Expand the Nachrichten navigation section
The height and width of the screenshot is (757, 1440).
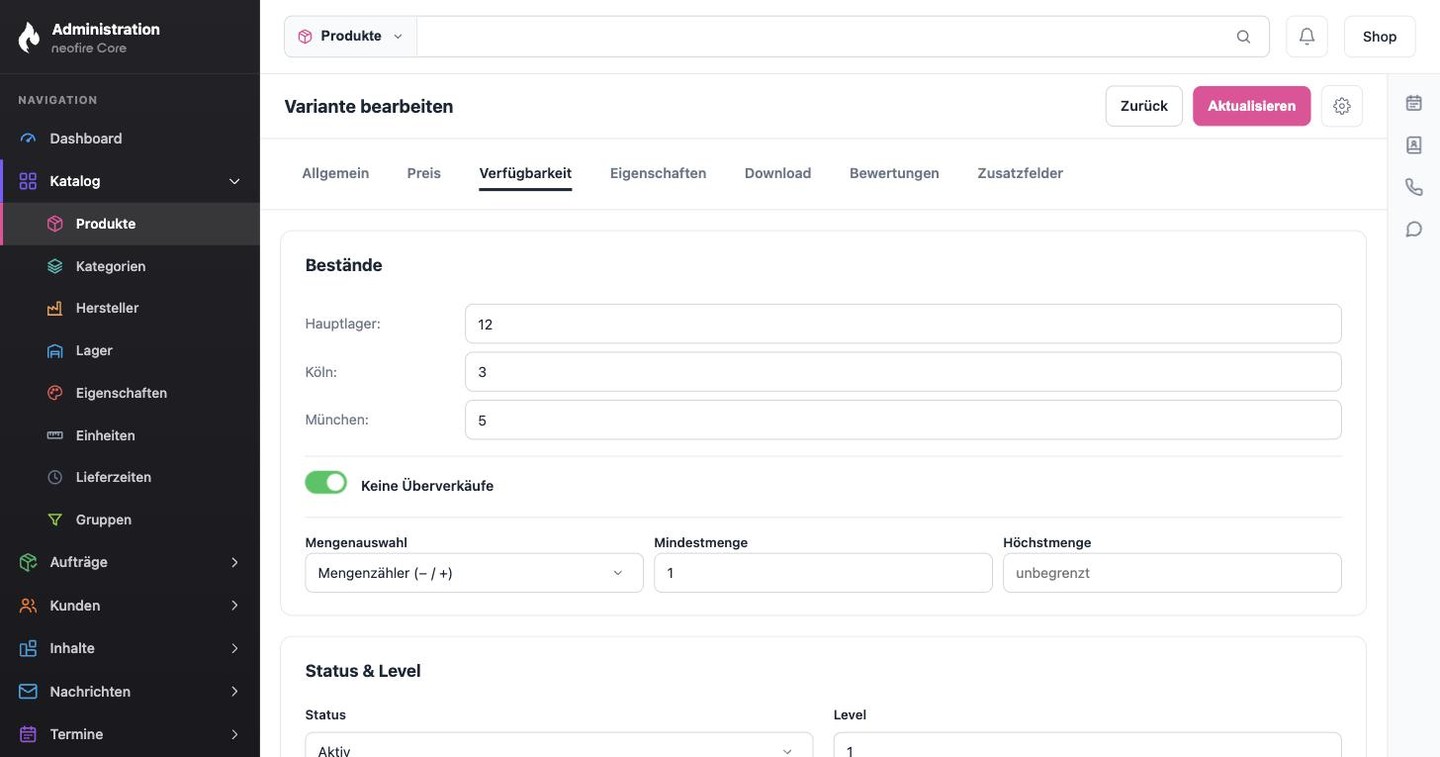pyautogui.click(x=130, y=692)
